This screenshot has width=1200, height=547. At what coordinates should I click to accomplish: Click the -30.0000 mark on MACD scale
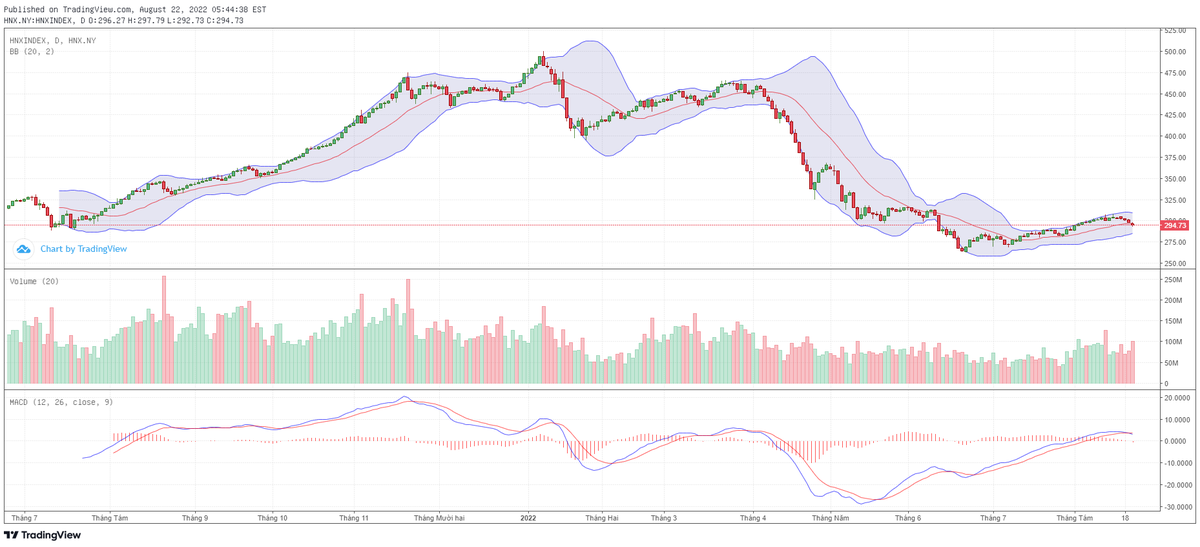(1176, 506)
